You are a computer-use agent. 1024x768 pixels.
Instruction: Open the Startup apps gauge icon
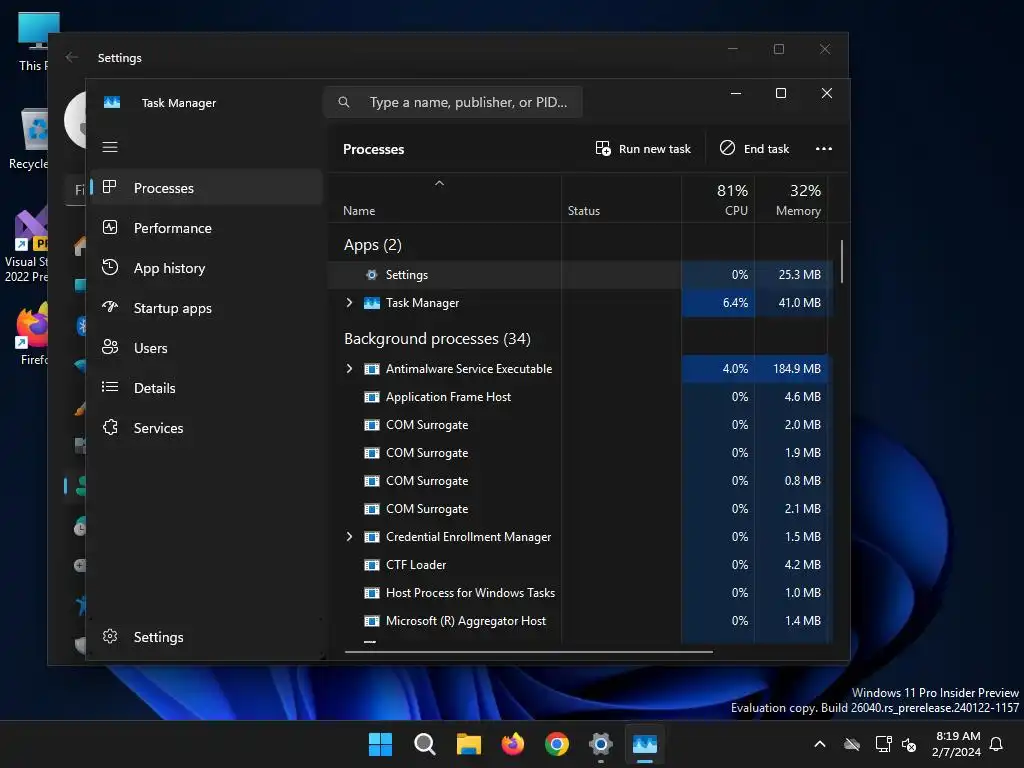pos(110,307)
